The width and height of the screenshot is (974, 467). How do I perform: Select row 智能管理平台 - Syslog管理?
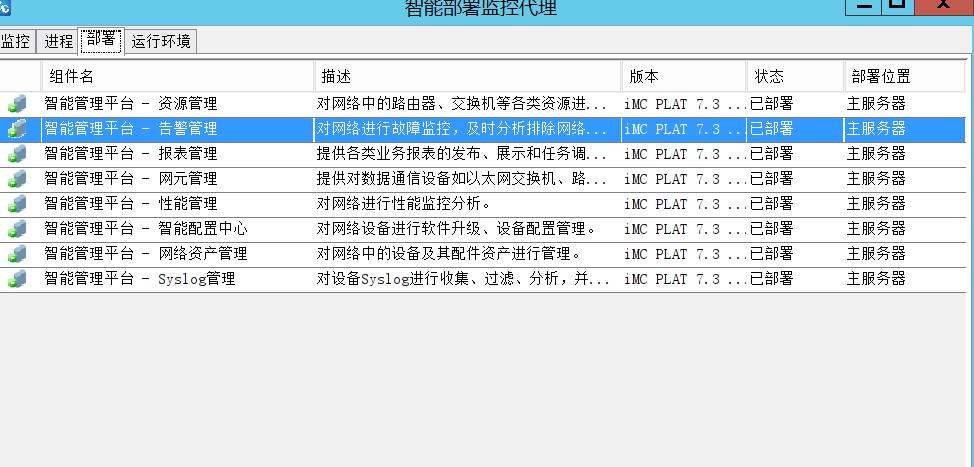click(x=483, y=279)
